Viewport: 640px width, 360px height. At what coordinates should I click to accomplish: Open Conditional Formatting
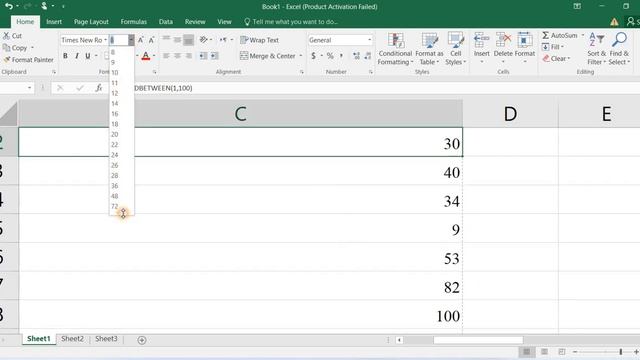tap(395, 49)
